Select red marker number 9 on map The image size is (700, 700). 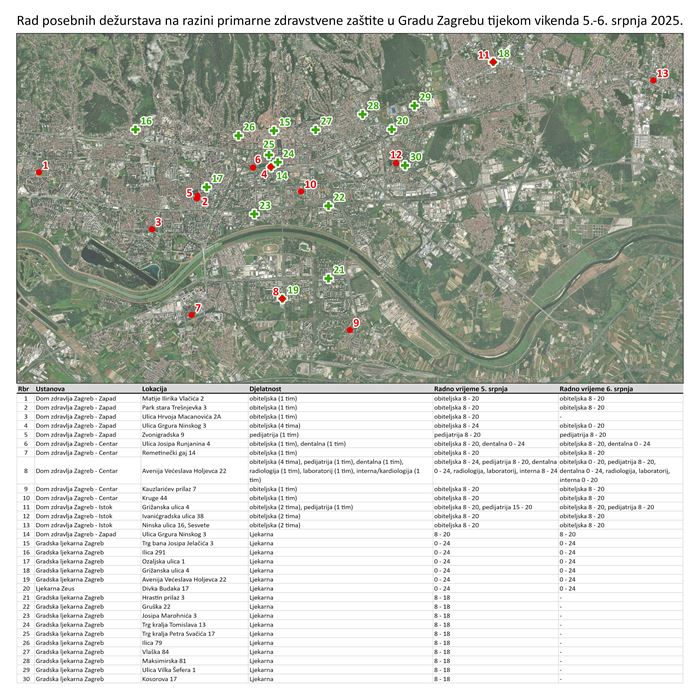click(x=350, y=329)
